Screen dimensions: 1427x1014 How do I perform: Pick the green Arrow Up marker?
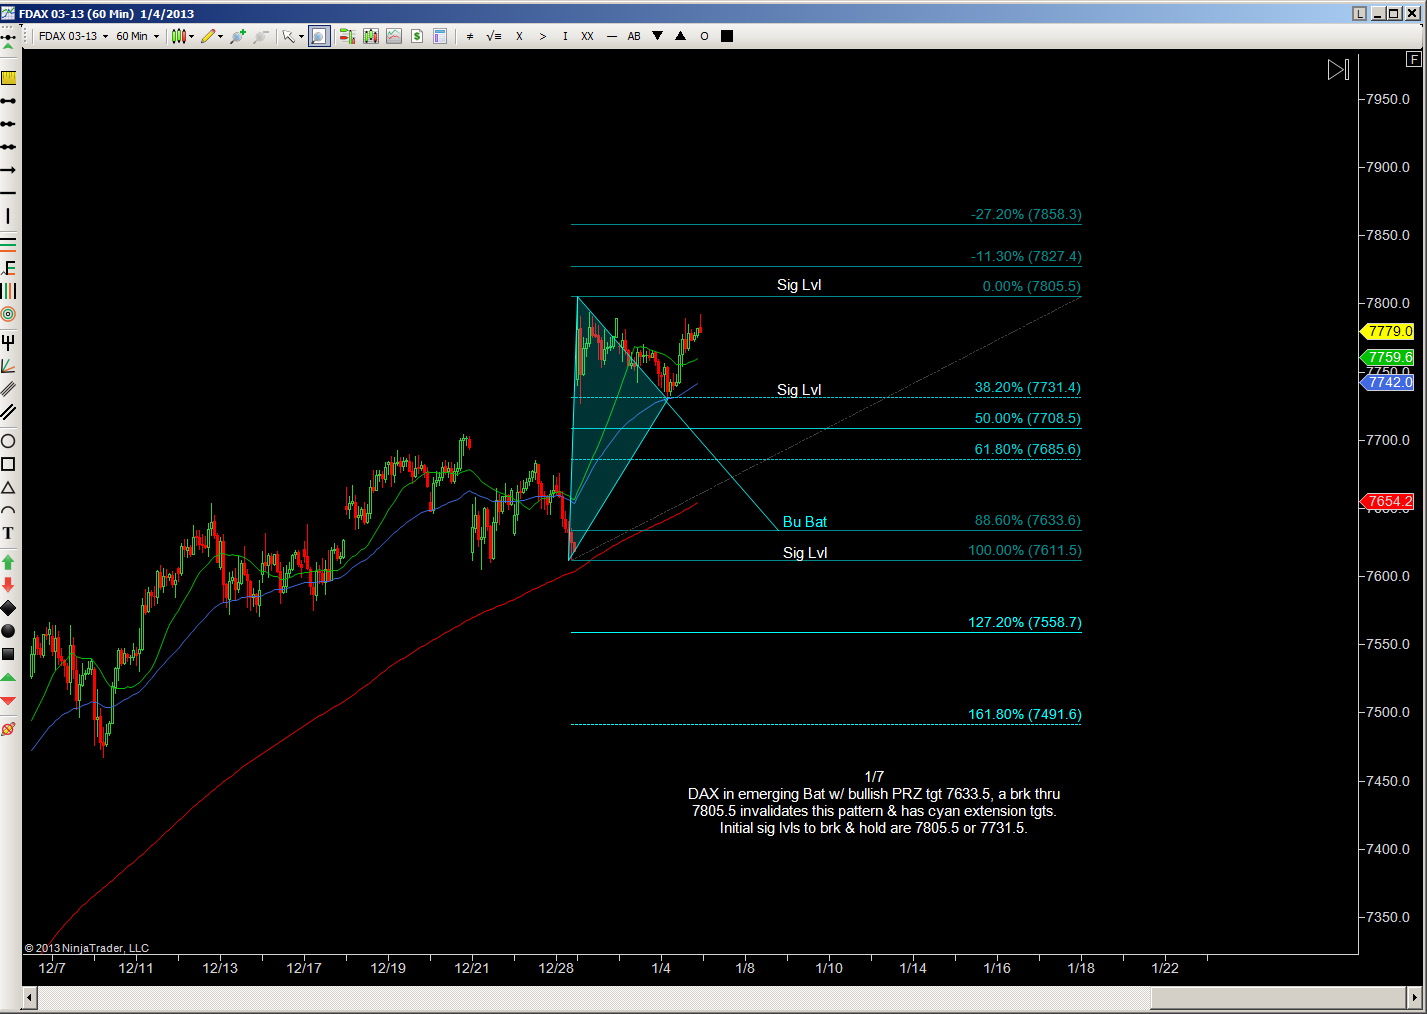point(8,562)
